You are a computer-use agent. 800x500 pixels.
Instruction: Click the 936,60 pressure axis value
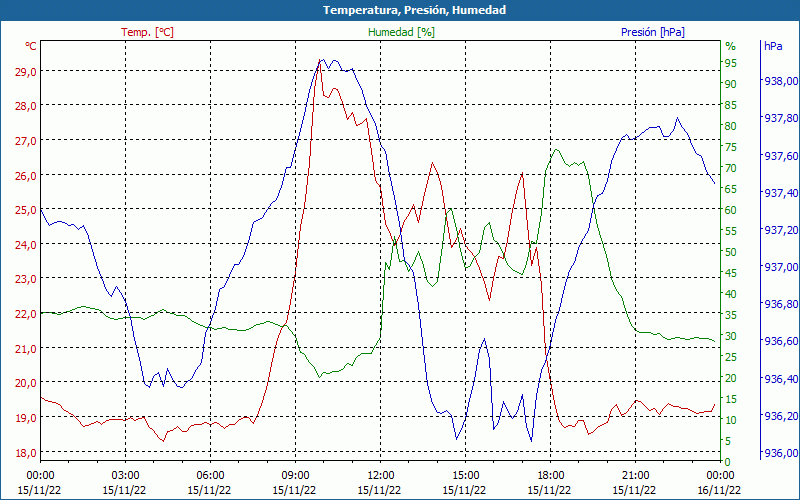[781, 341]
